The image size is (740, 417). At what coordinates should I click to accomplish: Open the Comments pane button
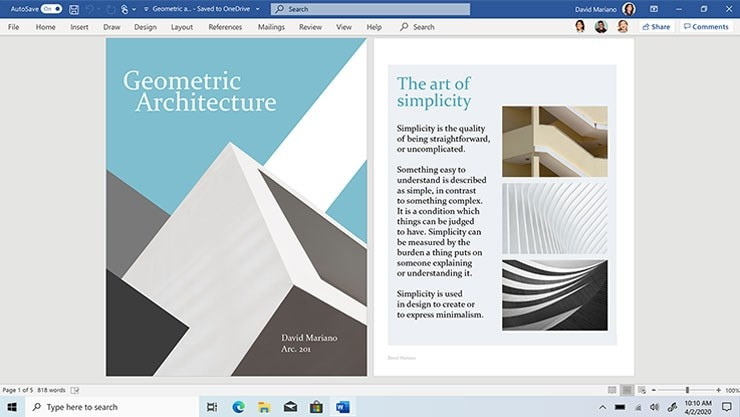[706, 27]
